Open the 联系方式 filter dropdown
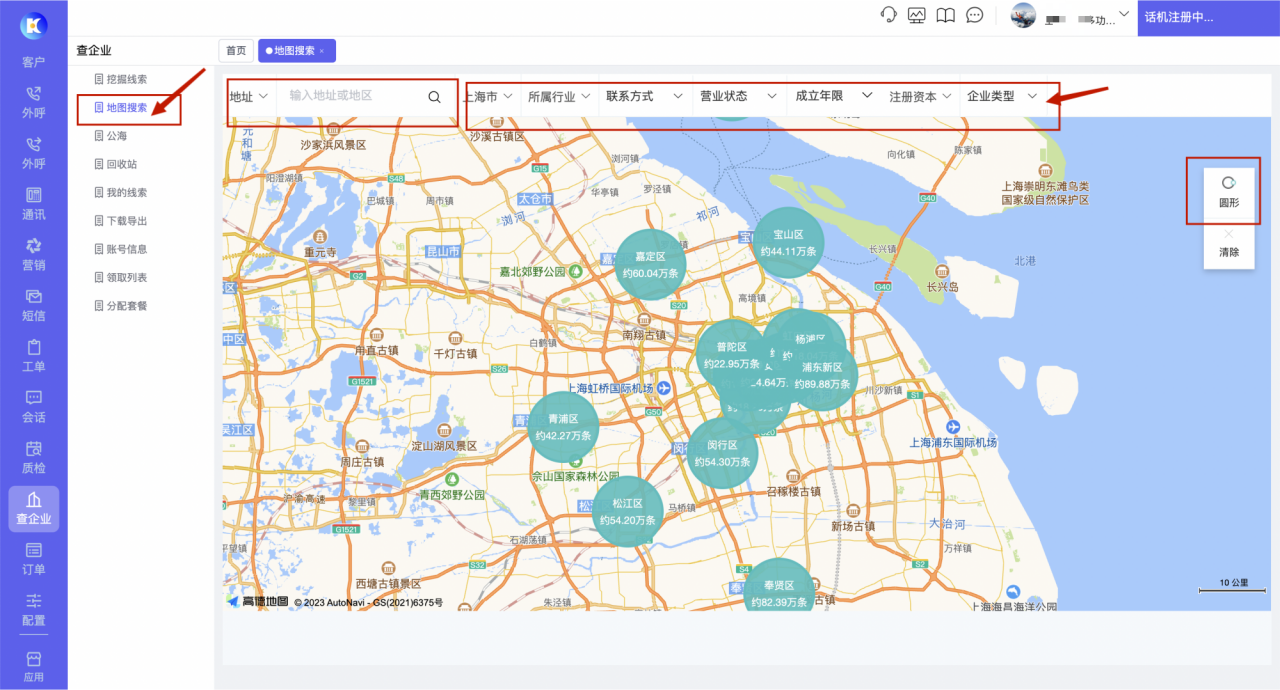This screenshot has width=1280, height=690. 645,97
